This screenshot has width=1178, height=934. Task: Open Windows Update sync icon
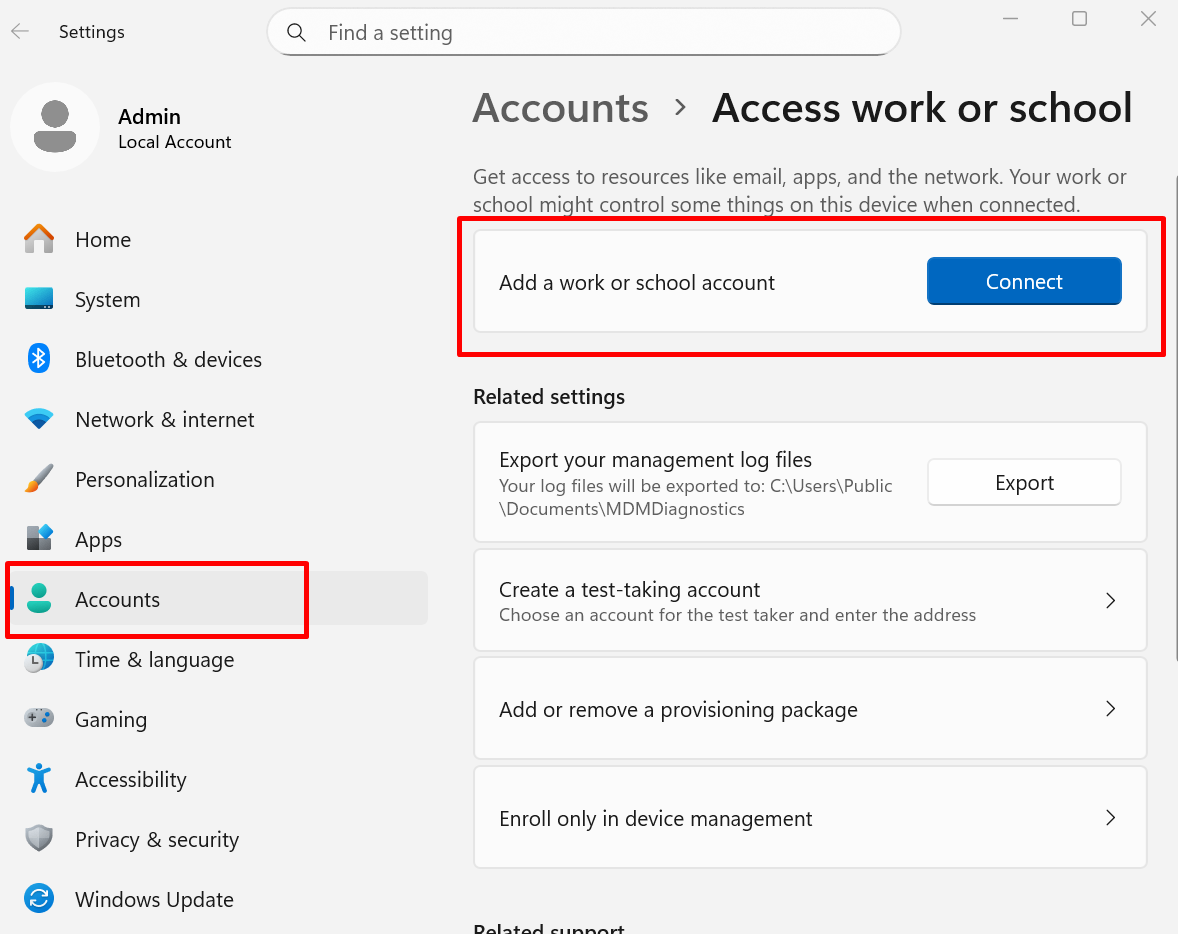[x=39, y=899]
